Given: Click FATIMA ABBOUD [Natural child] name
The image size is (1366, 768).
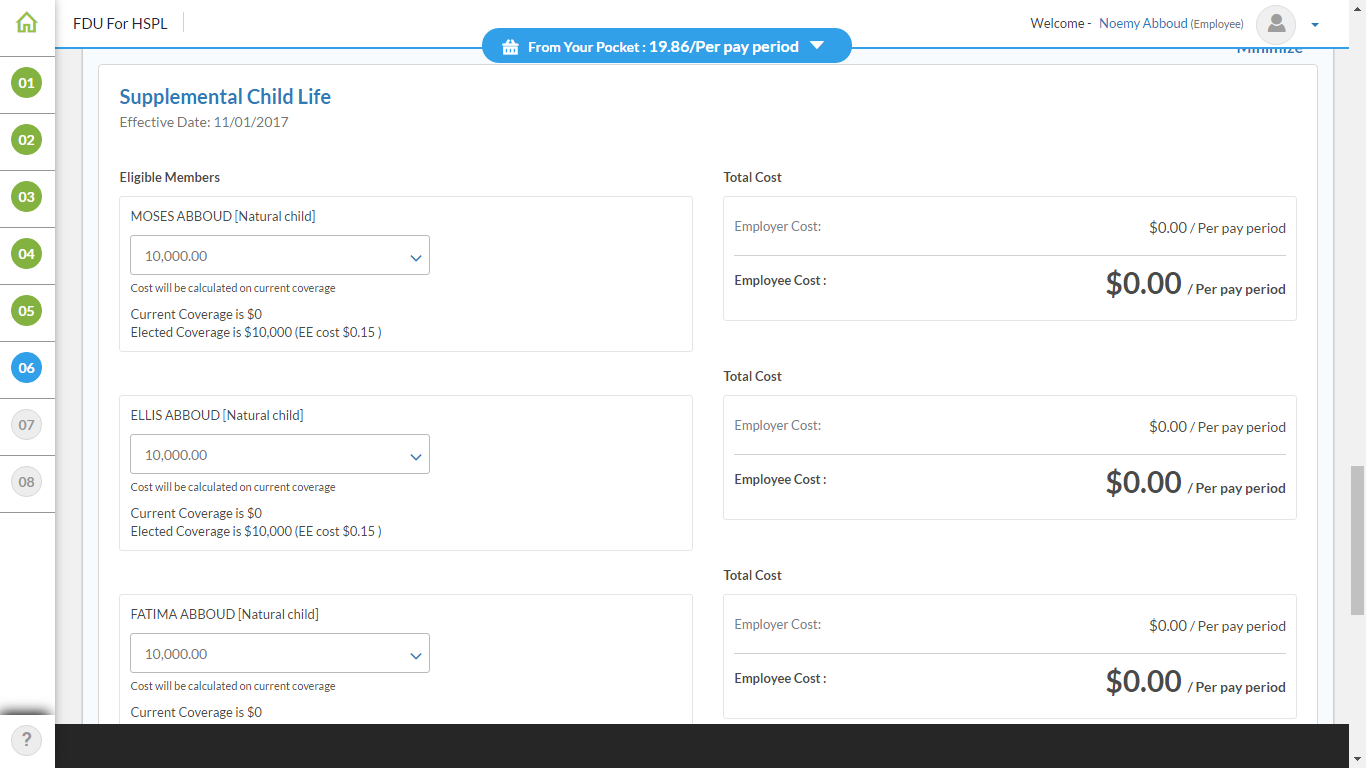Looking at the screenshot, I should click(225, 614).
